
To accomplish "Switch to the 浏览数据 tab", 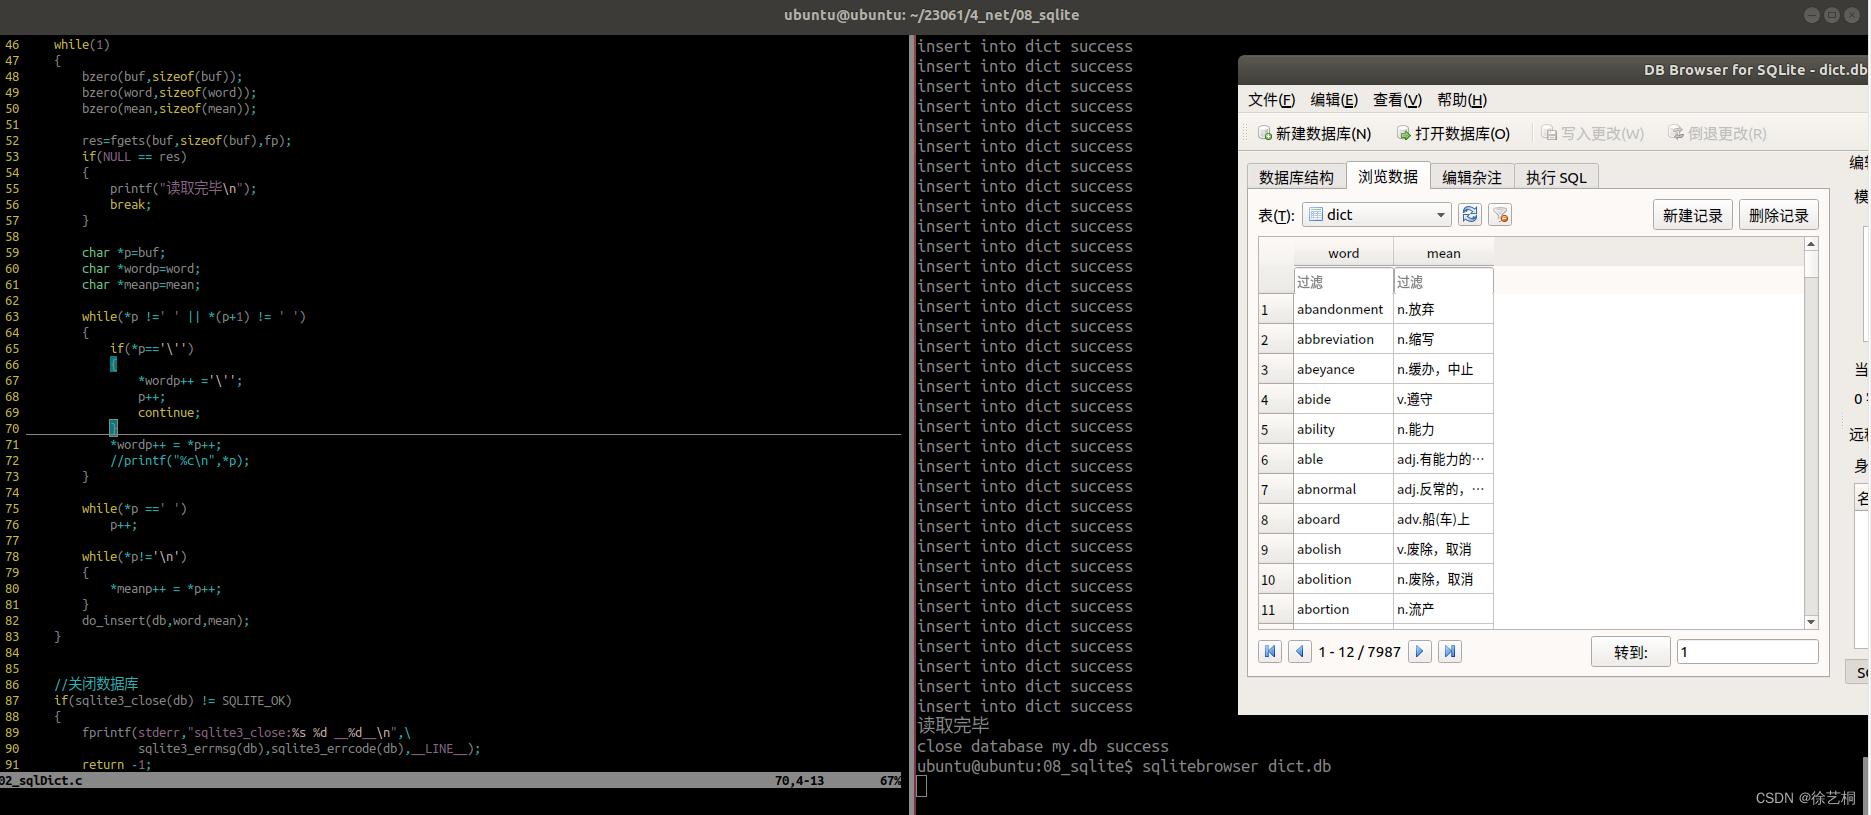I will point(1388,176).
